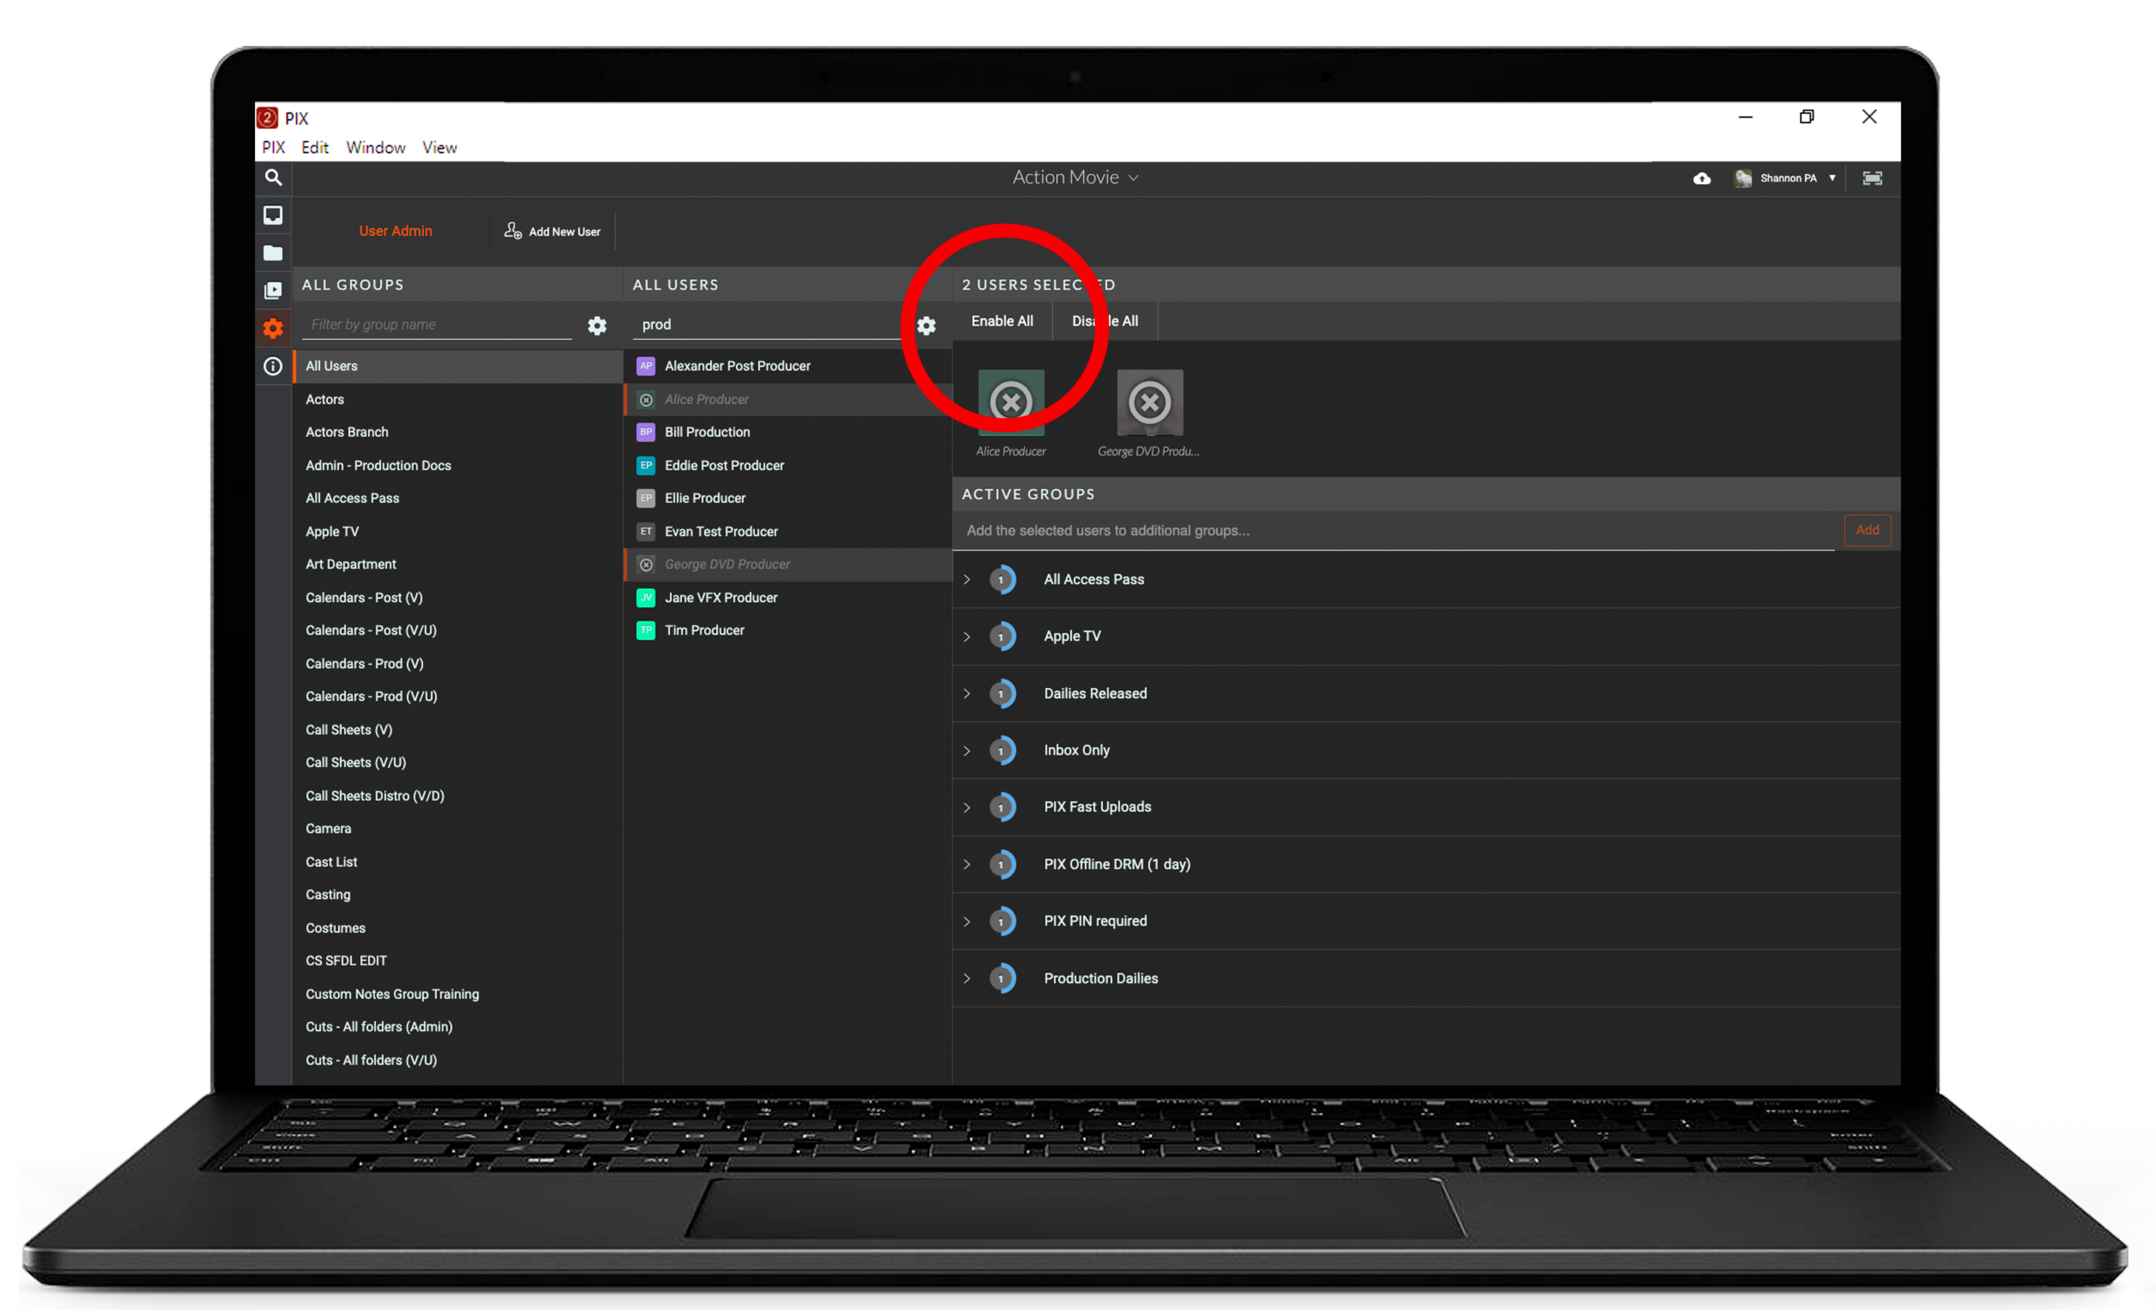Open the Window menu
The width and height of the screenshot is (2156, 1310).
tap(375, 147)
